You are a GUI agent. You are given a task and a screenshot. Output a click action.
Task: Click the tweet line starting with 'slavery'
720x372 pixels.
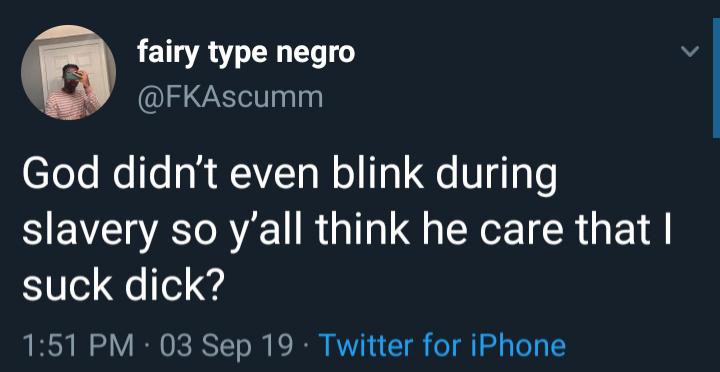(x=347, y=233)
